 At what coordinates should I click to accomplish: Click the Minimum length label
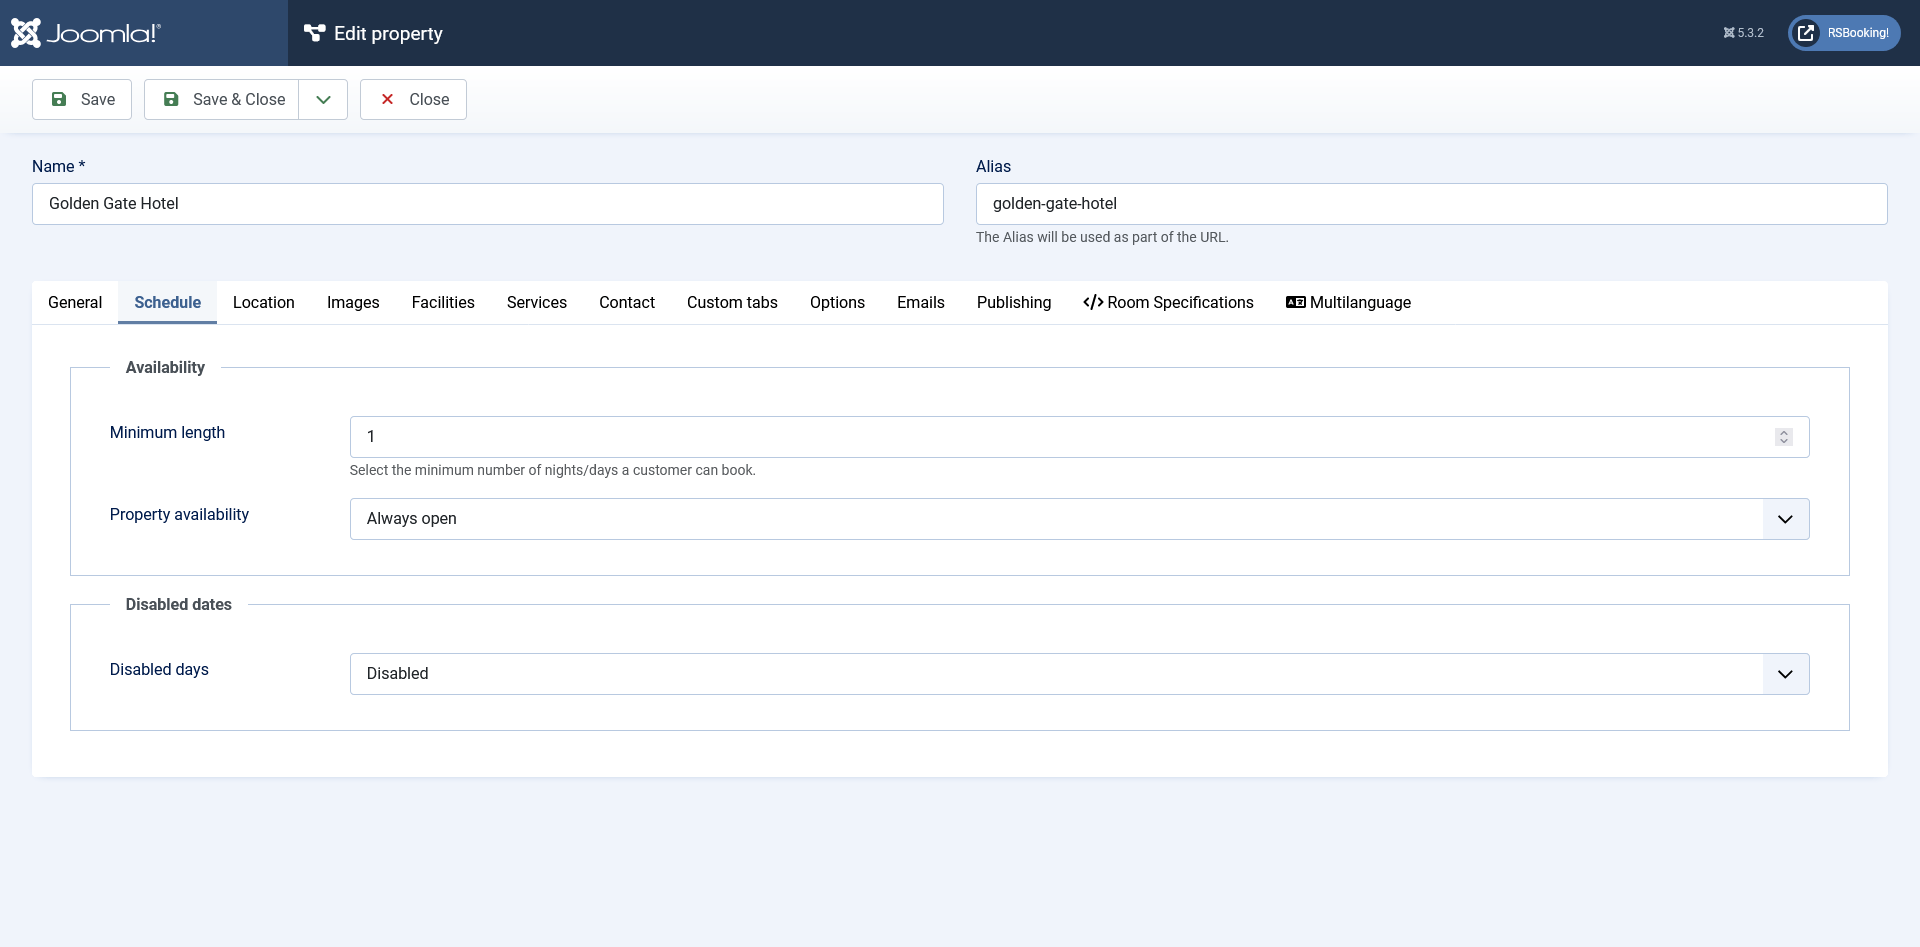pyautogui.click(x=167, y=432)
